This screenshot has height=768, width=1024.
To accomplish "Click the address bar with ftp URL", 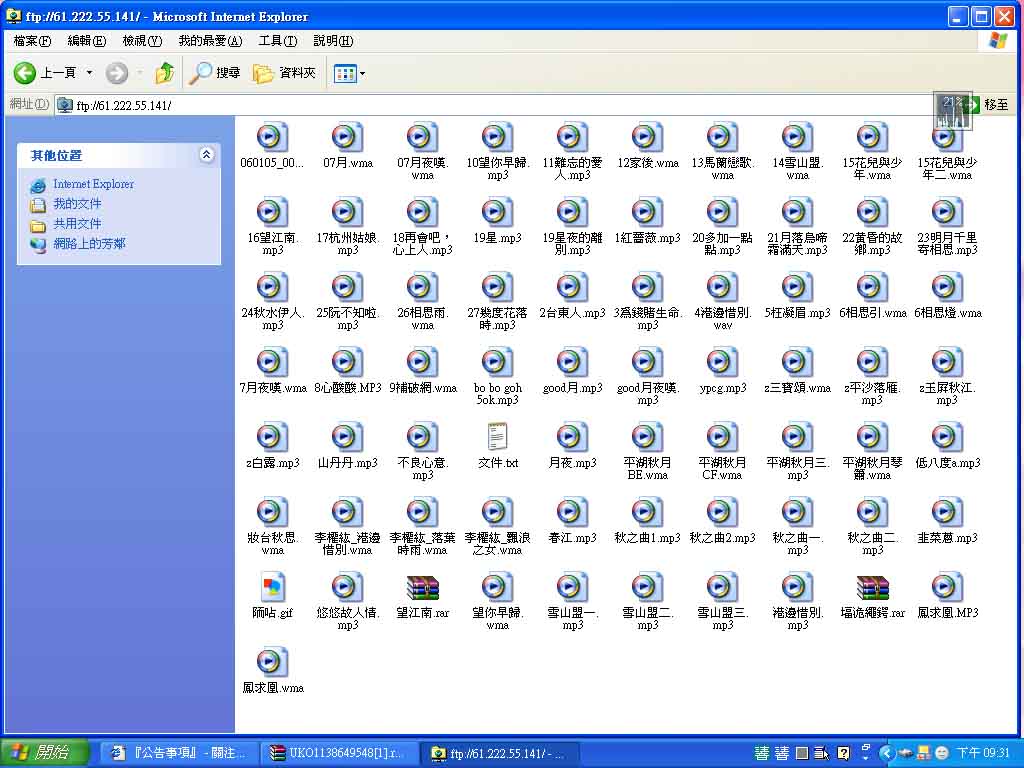I will click(x=500, y=105).
